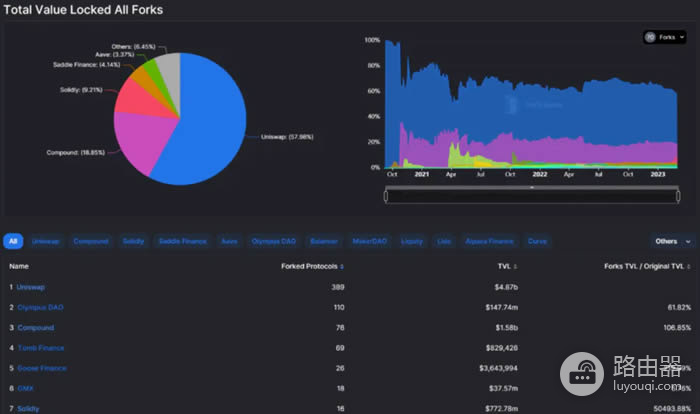The image size is (700, 414).
Task: Switch to the Saddle Finance filter tab
Action: 183,241
